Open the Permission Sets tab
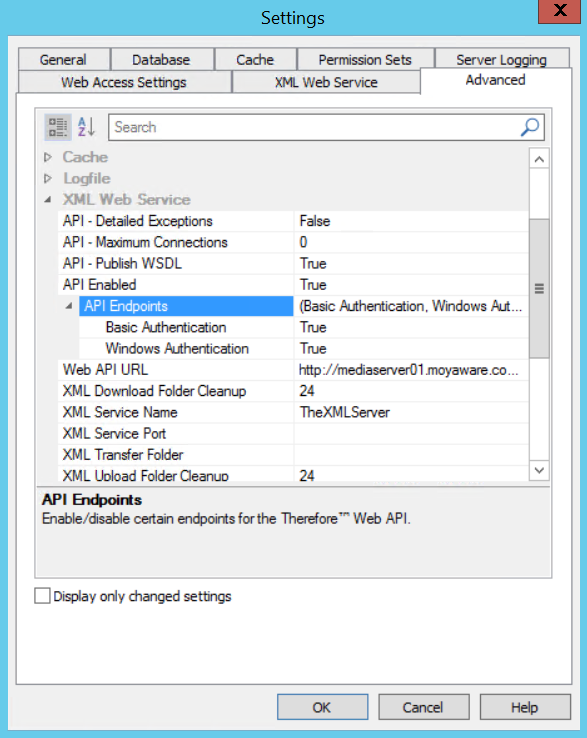This screenshot has height=738, width=587. (x=365, y=60)
